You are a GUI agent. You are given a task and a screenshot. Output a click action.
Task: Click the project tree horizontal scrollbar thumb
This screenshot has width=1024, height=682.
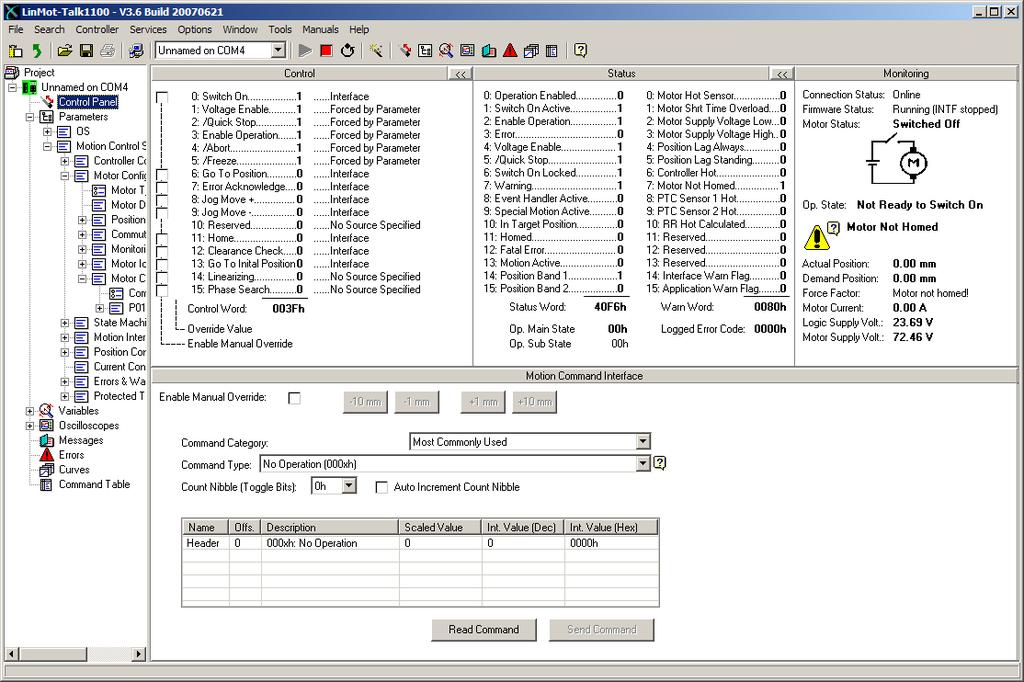point(53,653)
